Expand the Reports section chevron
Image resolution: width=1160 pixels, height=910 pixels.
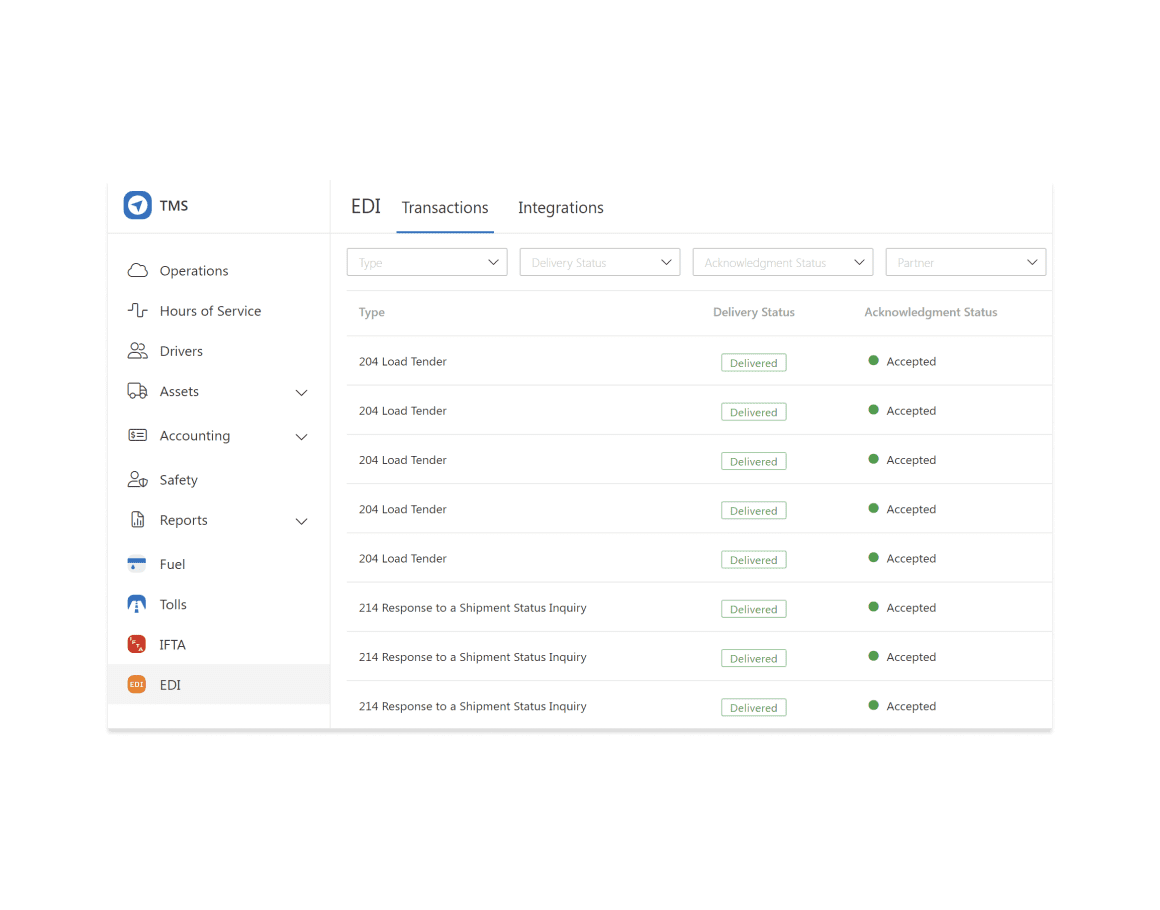coord(301,520)
